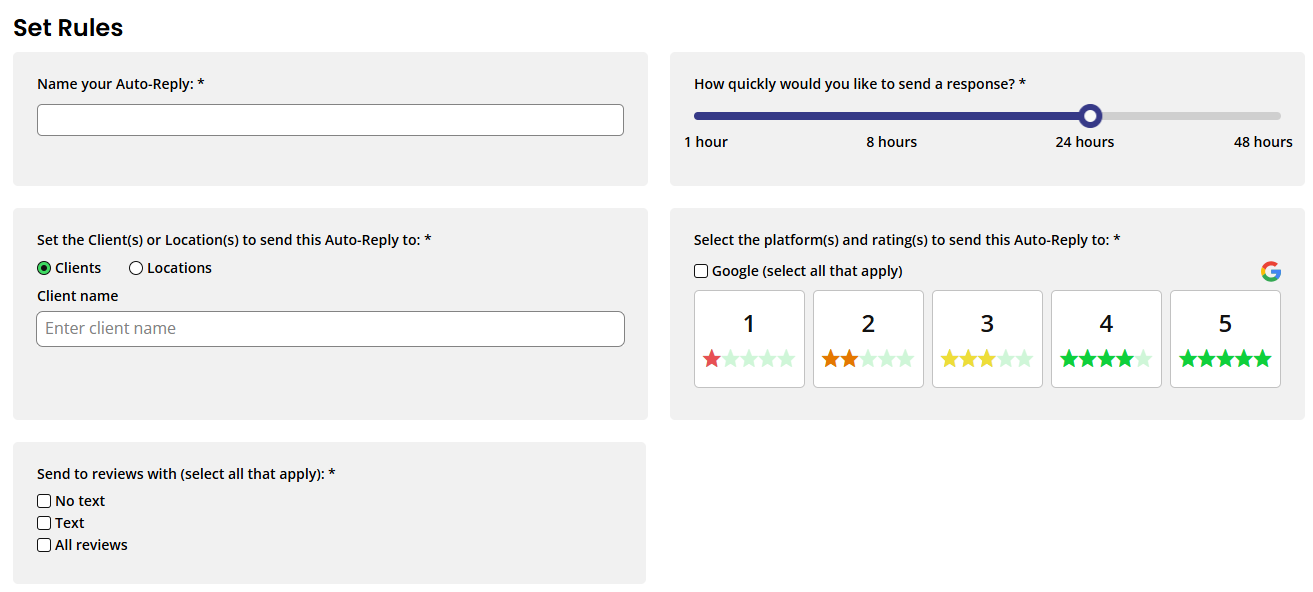Check the Text reviews option

(x=44, y=523)
